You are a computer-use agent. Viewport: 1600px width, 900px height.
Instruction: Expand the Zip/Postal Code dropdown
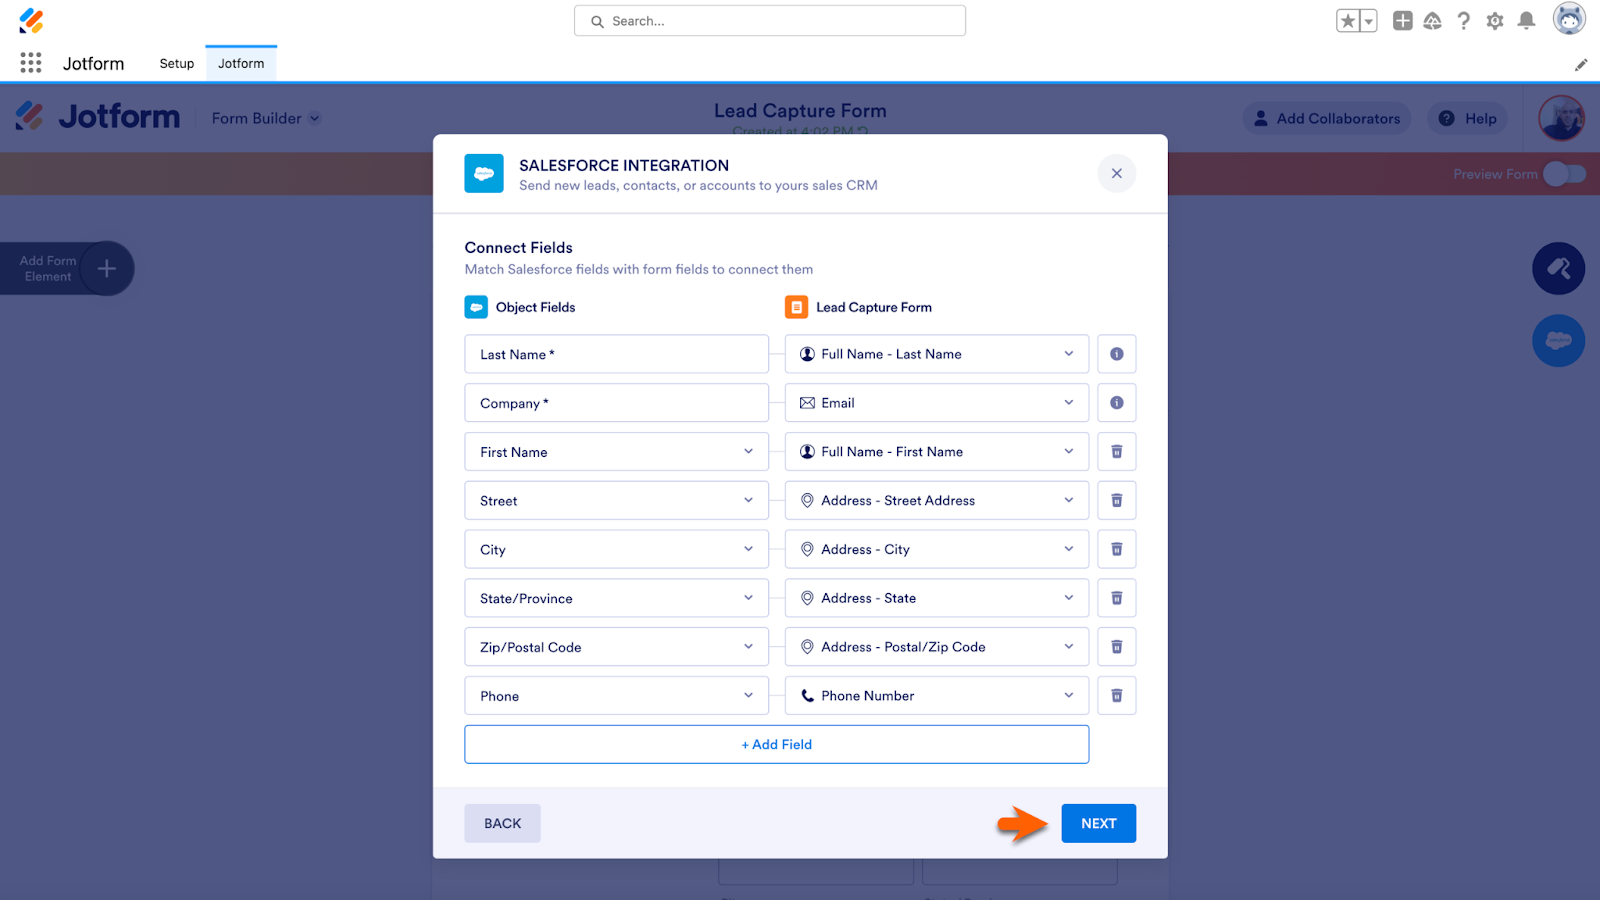coord(616,647)
